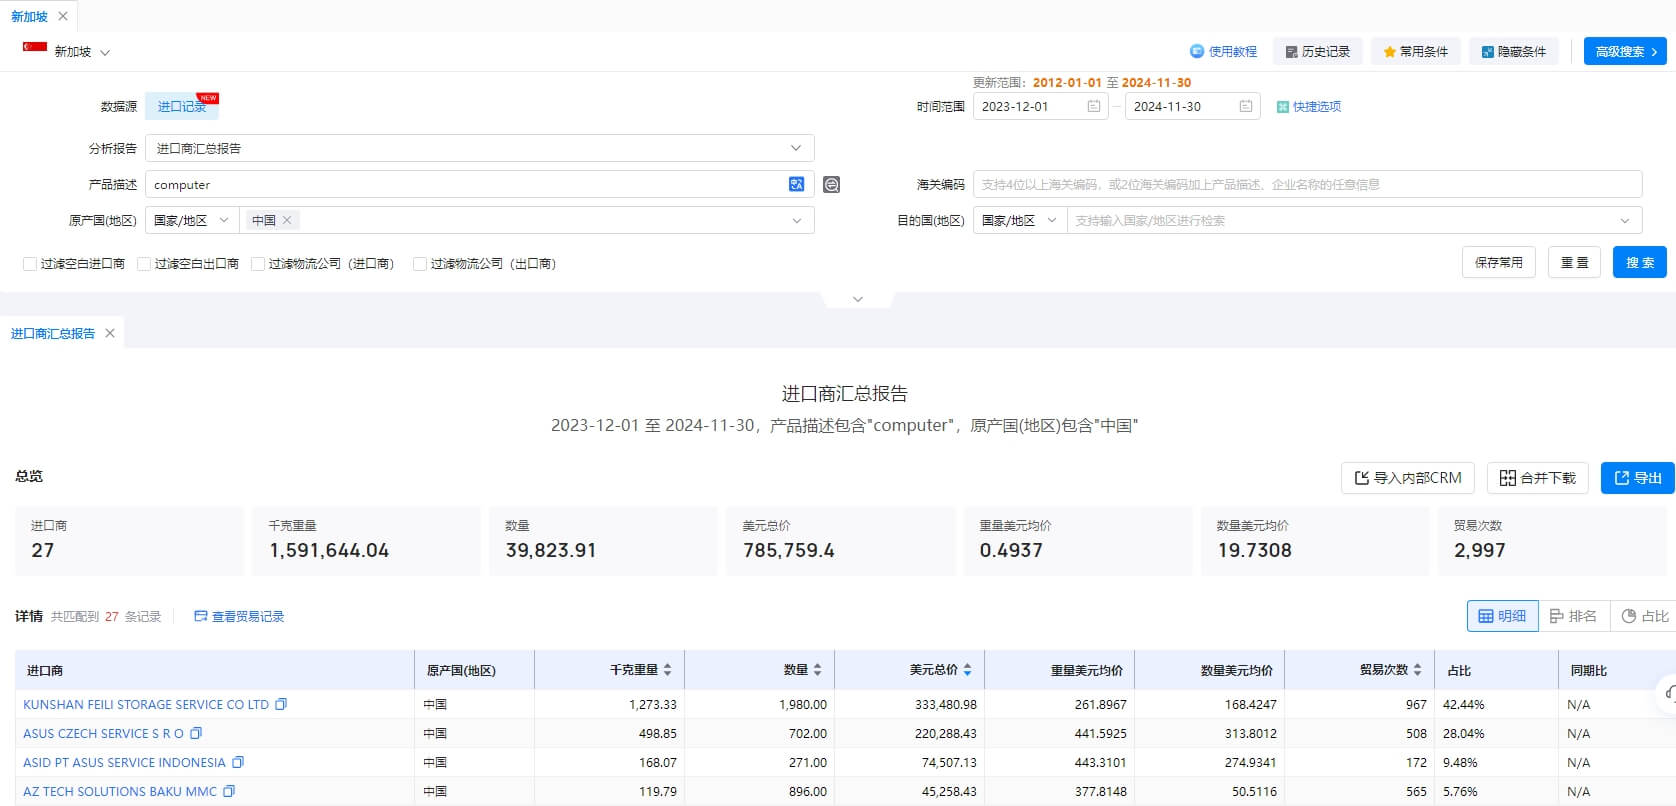
Task: Click 重置 reset button
Action: 1574,262
